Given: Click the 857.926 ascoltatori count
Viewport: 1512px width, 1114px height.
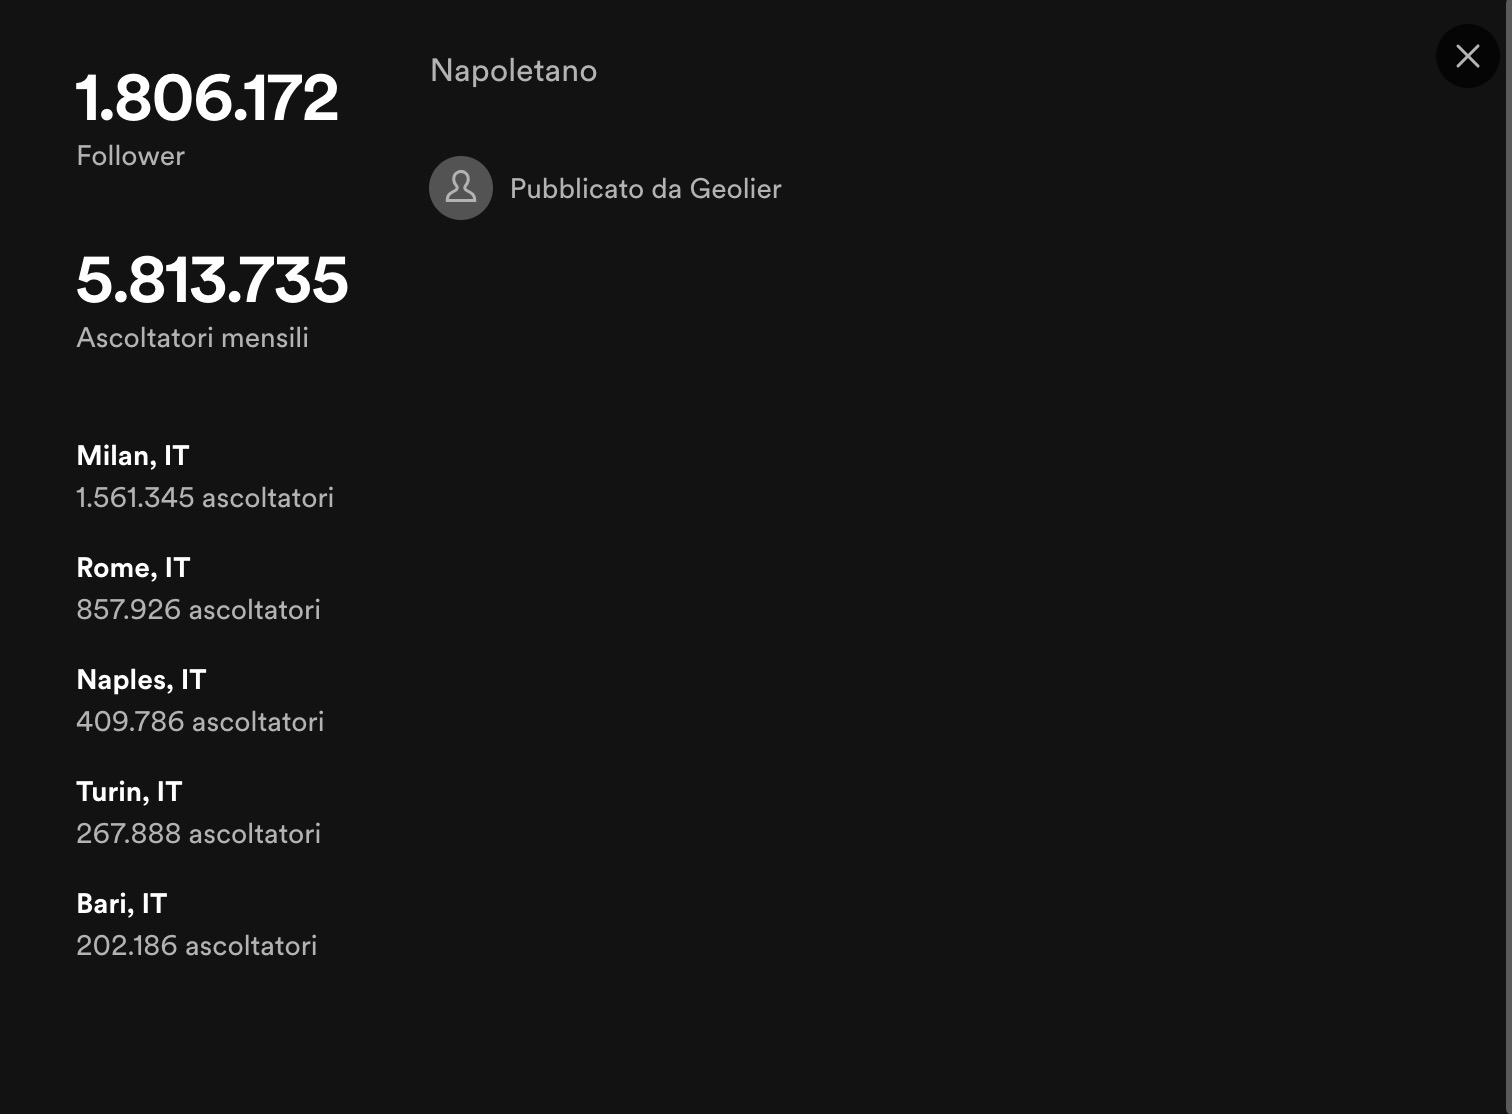Looking at the screenshot, I should [198, 610].
